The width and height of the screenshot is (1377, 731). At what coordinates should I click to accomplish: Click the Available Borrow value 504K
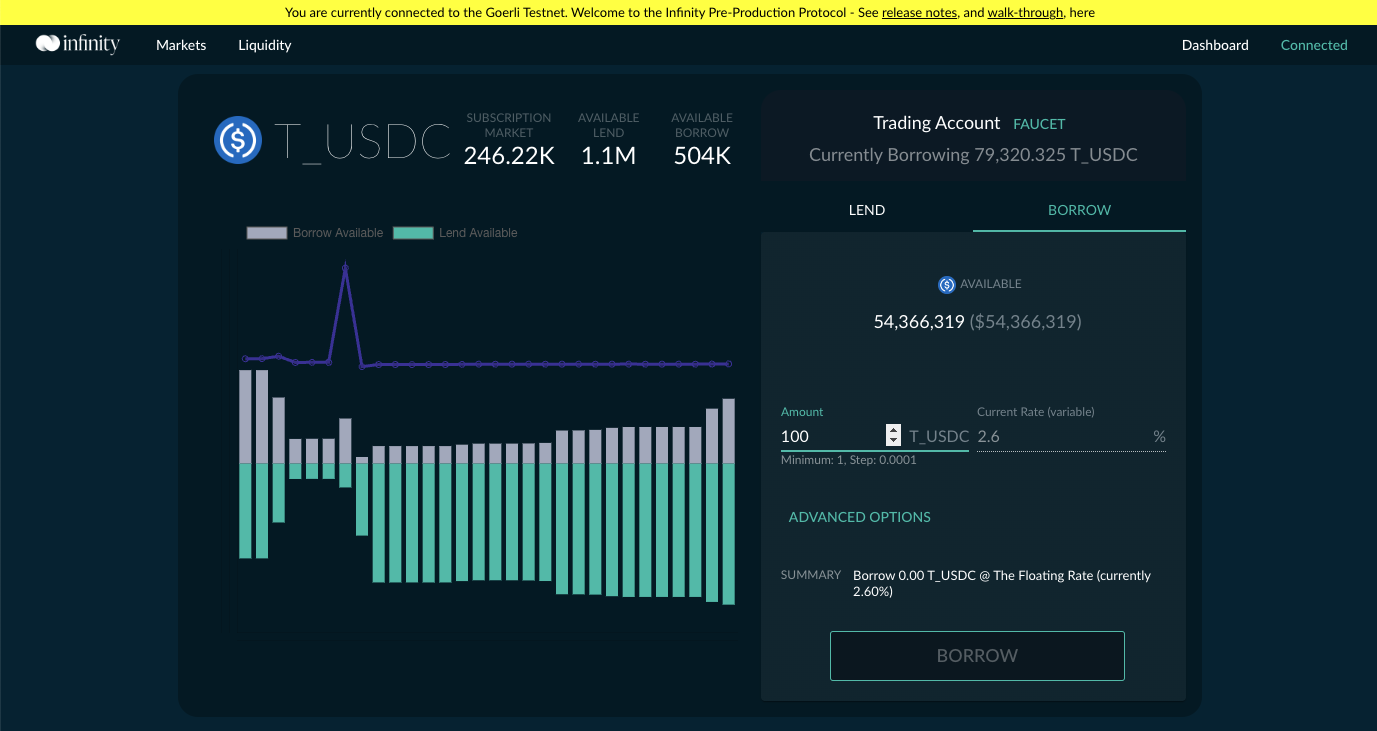click(x=702, y=155)
